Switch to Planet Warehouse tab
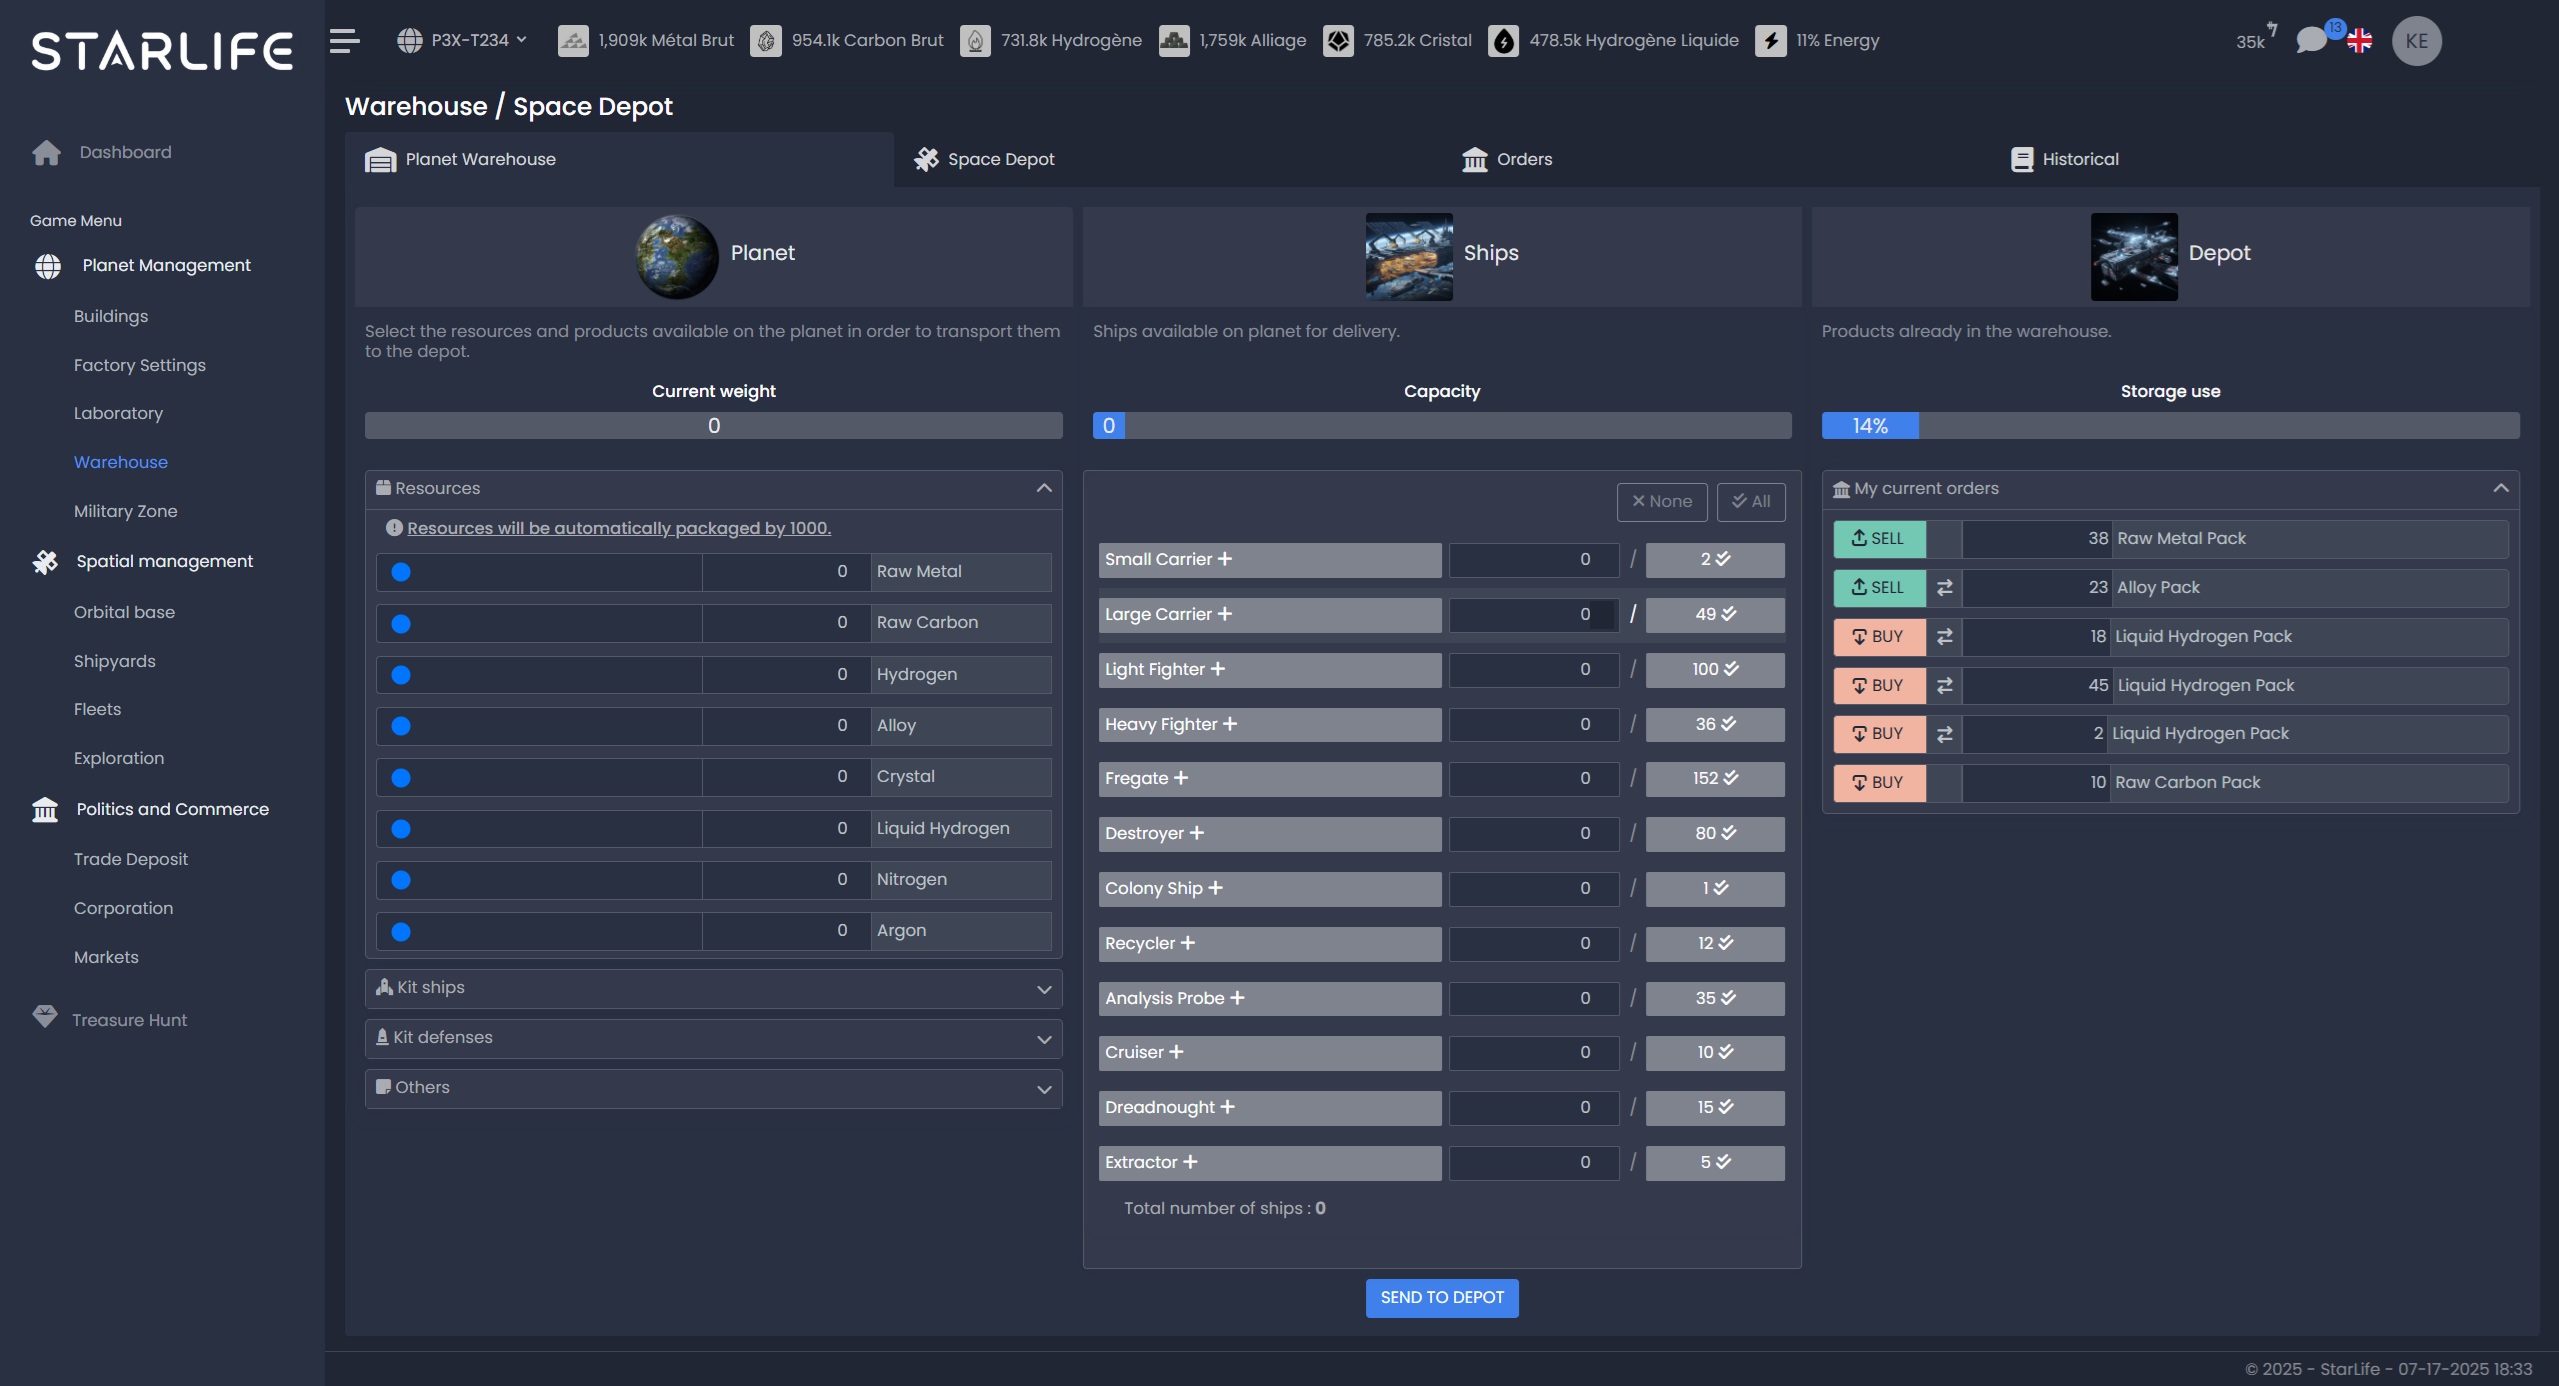This screenshot has height=1386, width=2559. [x=619, y=160]
